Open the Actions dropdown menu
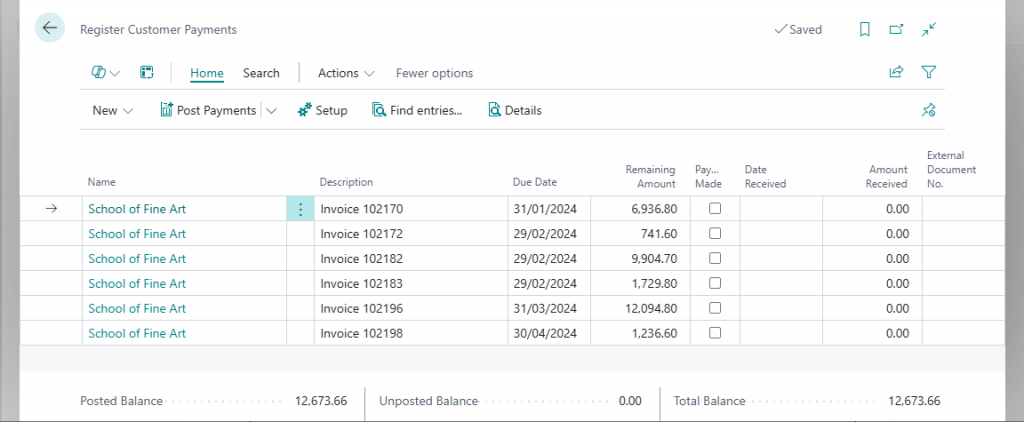 (346, 73)
